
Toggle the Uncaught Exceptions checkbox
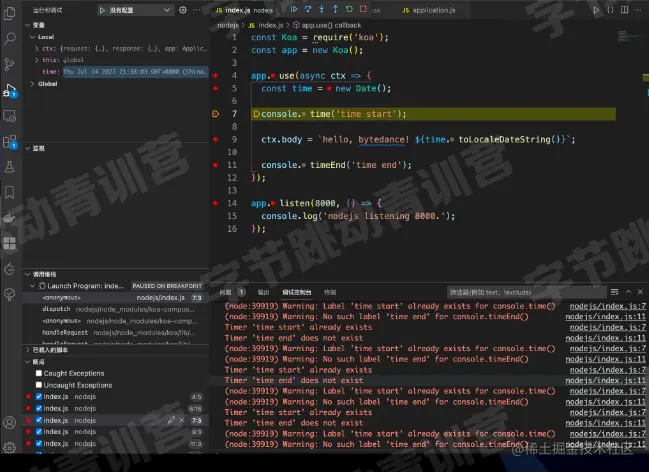click(39, 385)
